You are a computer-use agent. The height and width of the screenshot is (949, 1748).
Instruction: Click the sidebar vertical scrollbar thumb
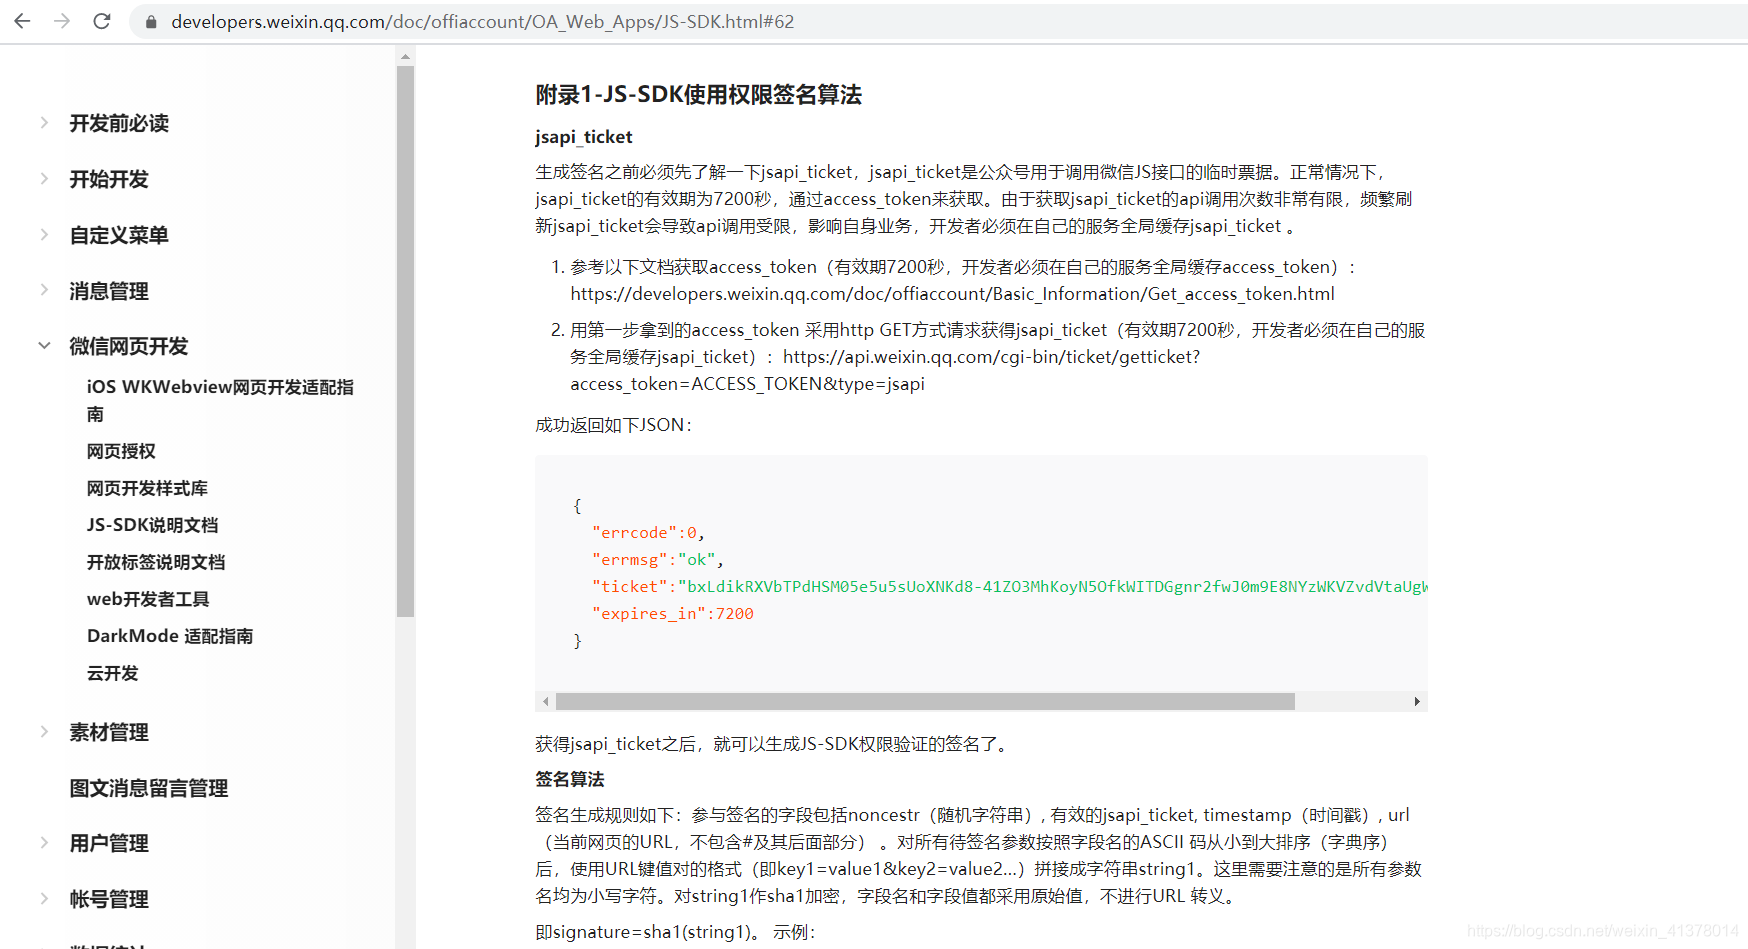[x=405, y=342]
